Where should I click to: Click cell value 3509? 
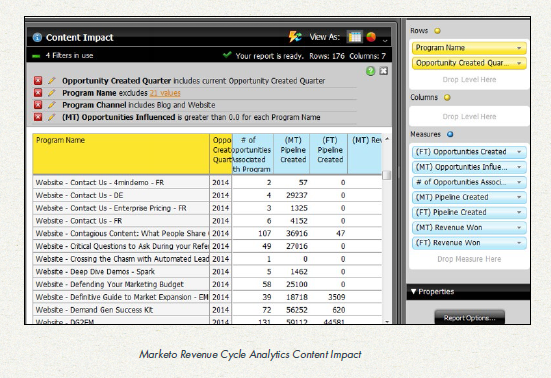(x=336, y=297)
